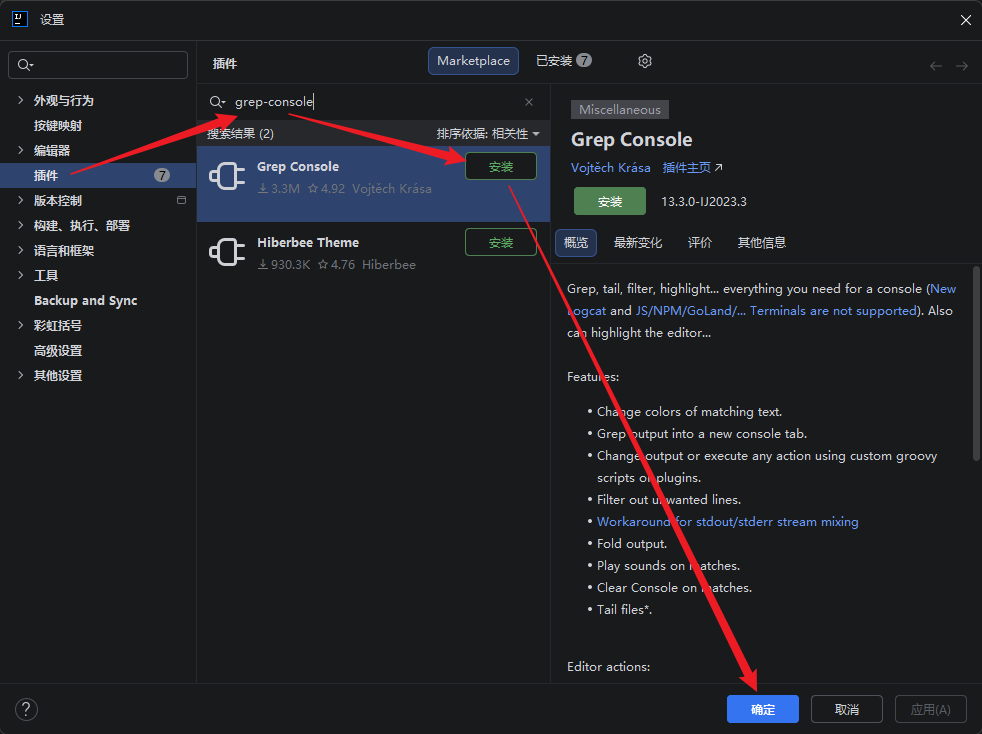The height and width of the screenshot is (734, 982).
Task: Open the 其他信息 tab
Action: coord(762,242)
